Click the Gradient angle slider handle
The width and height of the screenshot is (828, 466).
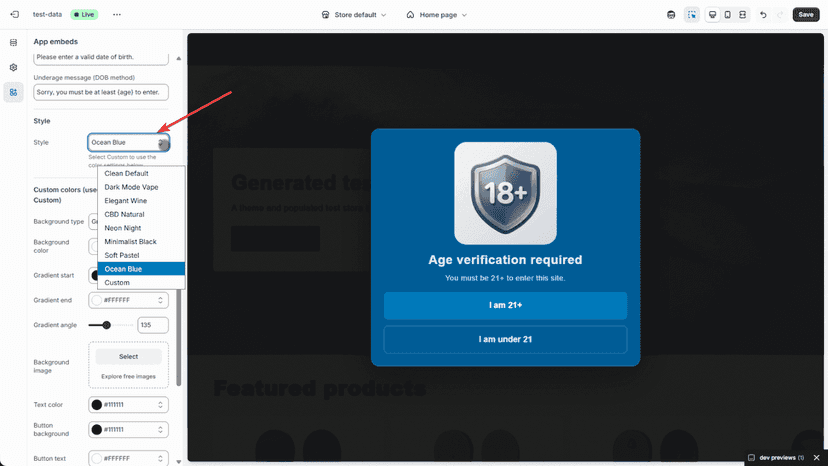coord(106,325)
